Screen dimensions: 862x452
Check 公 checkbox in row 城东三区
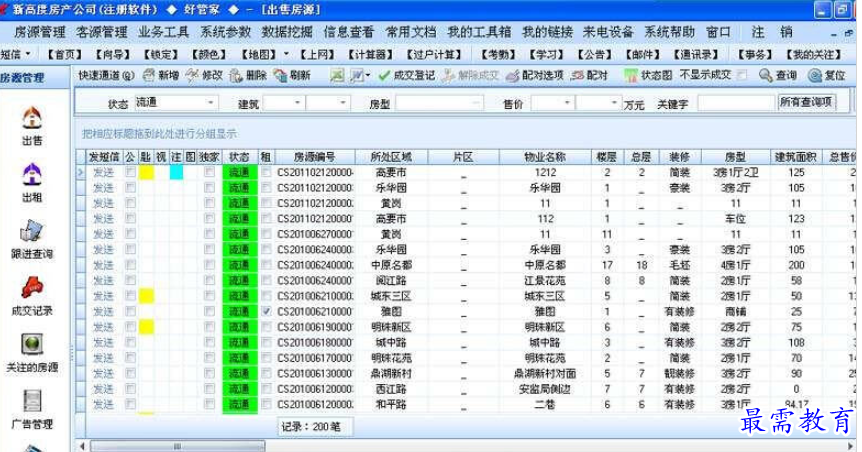(130, 296)
